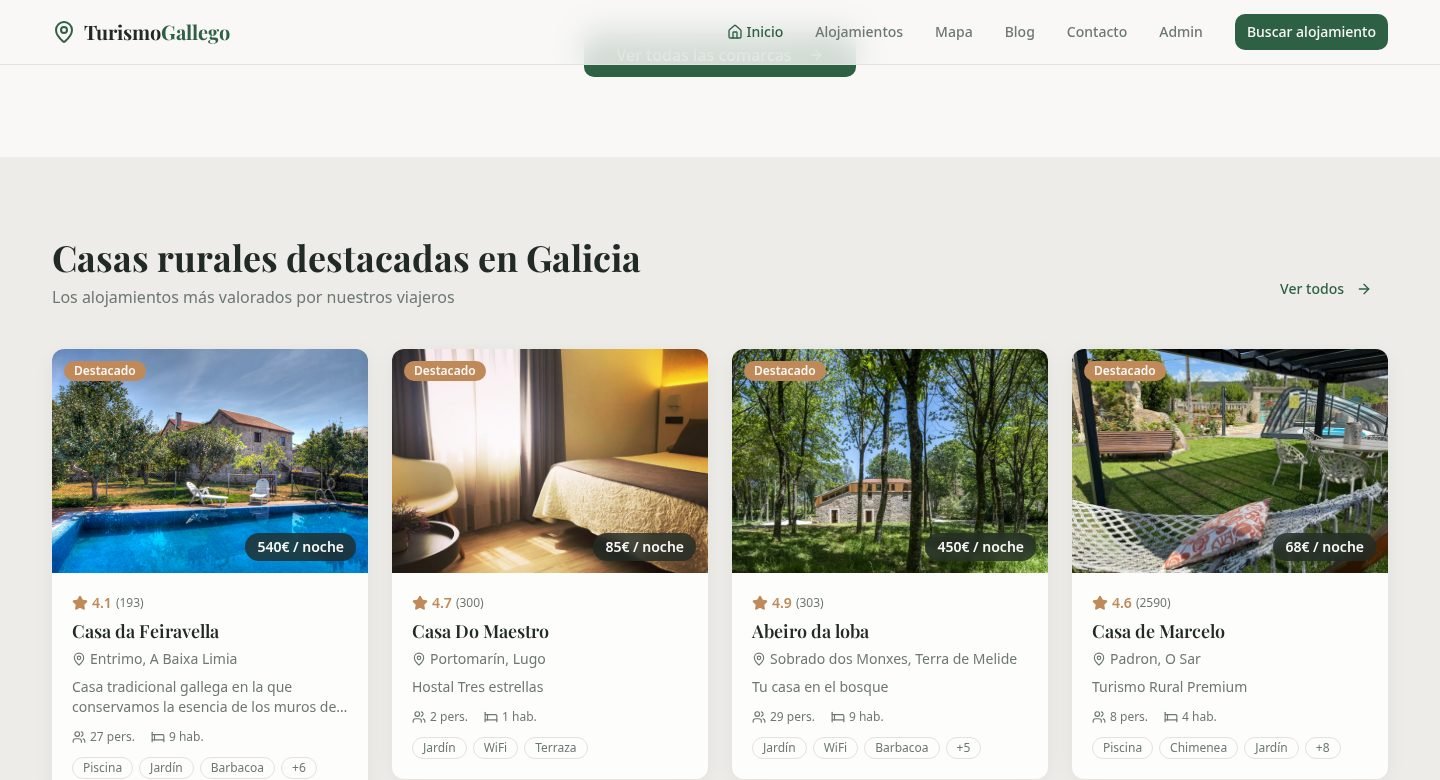Click the bed icon on Casa da Feiravella card

[x=158, y=737]
